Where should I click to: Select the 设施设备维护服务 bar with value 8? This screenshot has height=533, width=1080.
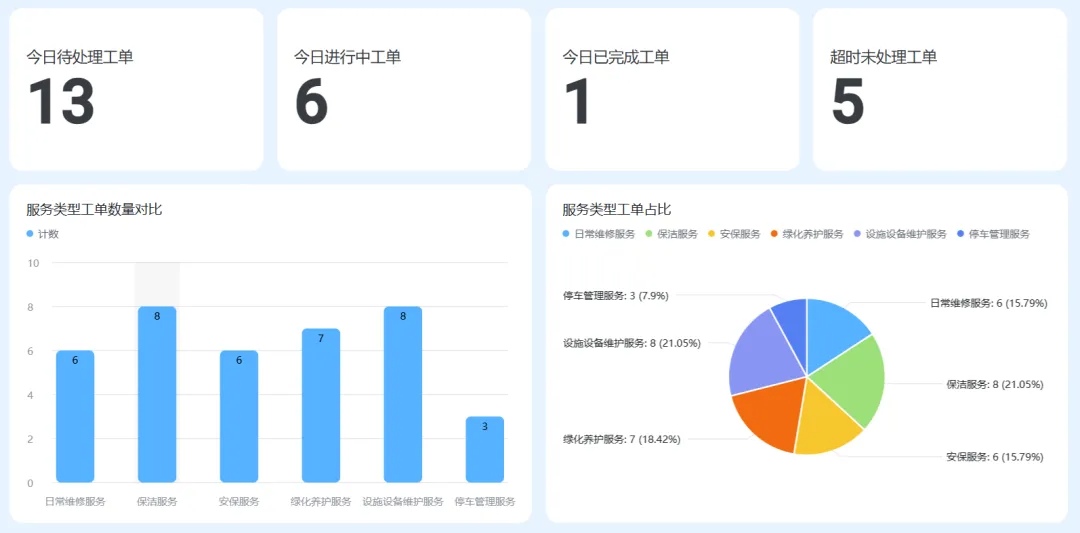403,395
